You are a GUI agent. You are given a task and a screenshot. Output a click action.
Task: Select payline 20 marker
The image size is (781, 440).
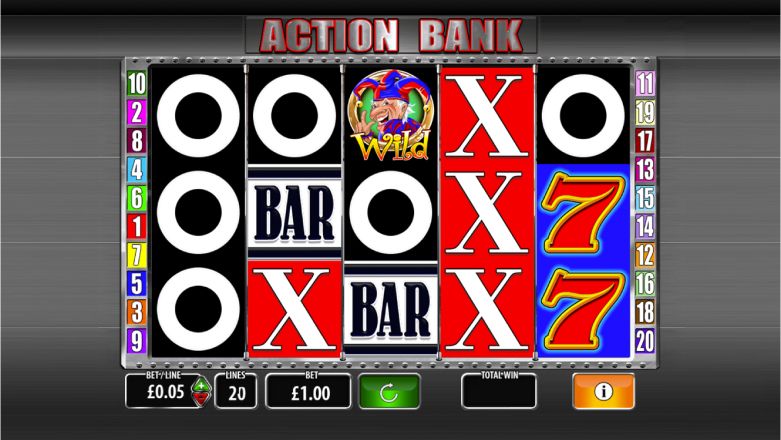click(645, 341)
